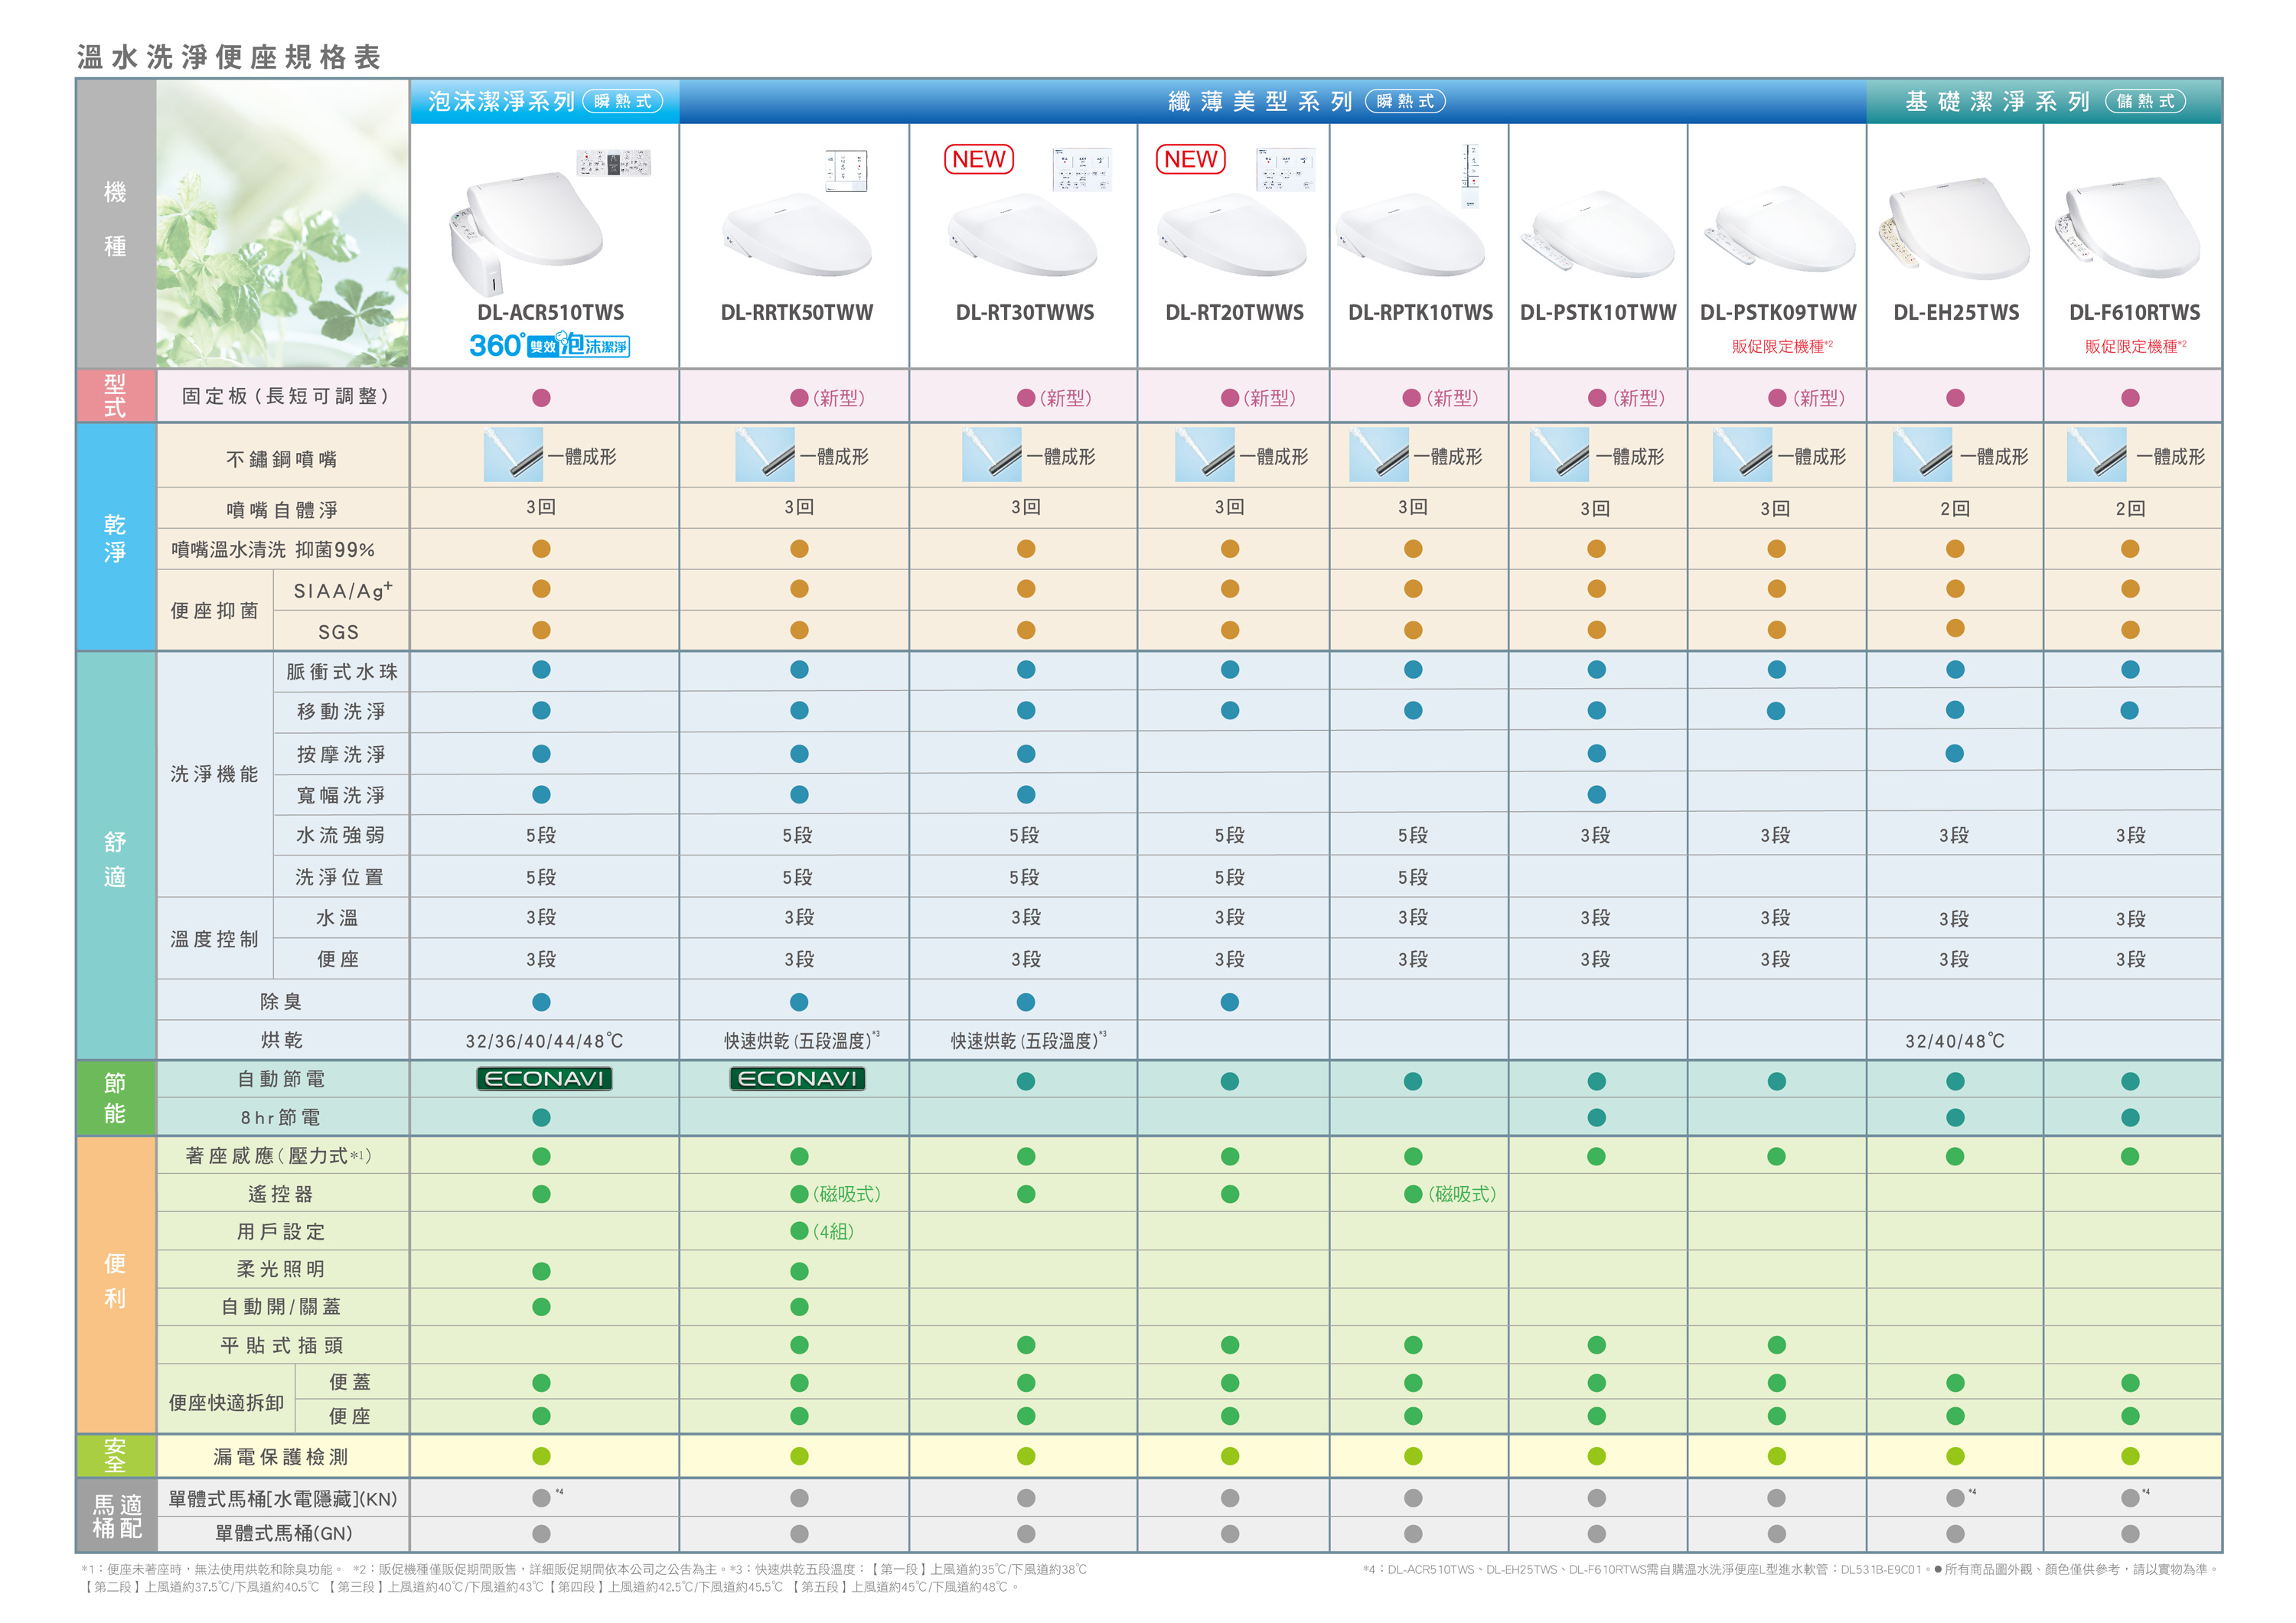This screenshot has width=2296, height=1623.
Task: Click the 單體式馬桶[水電隱藏](KN) row label
Action: [x=282, y=1498]
